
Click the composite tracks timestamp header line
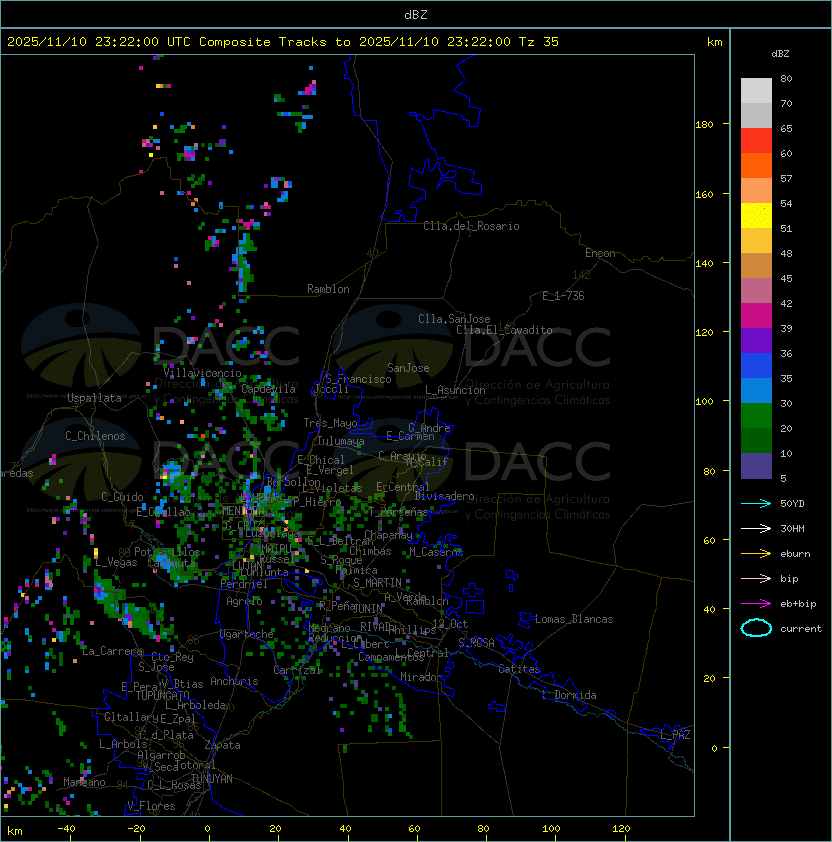(283, 42)
